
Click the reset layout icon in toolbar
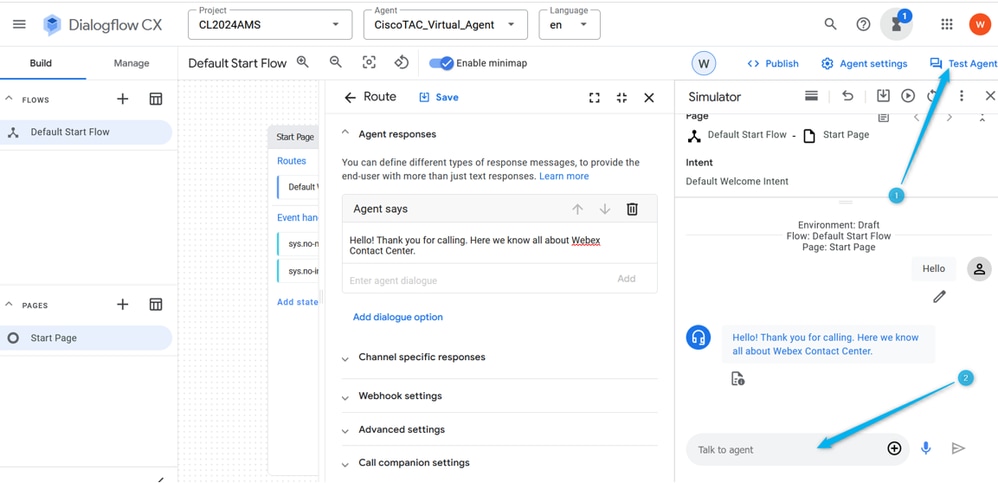click(x=401, y=62)
